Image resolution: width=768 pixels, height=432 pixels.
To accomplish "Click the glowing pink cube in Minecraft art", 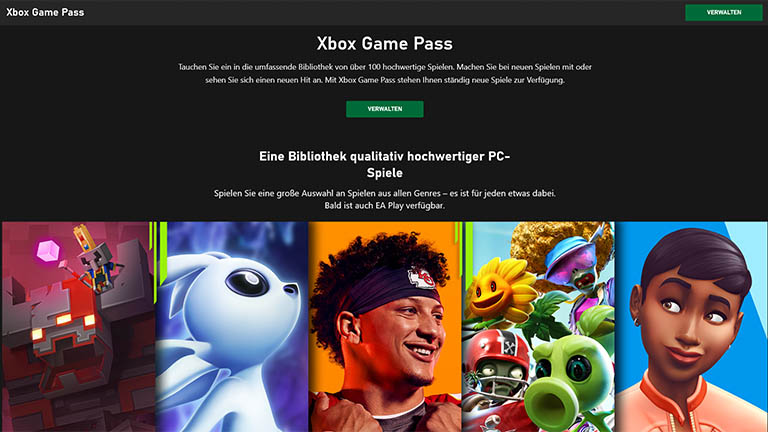I will [48, 250].
